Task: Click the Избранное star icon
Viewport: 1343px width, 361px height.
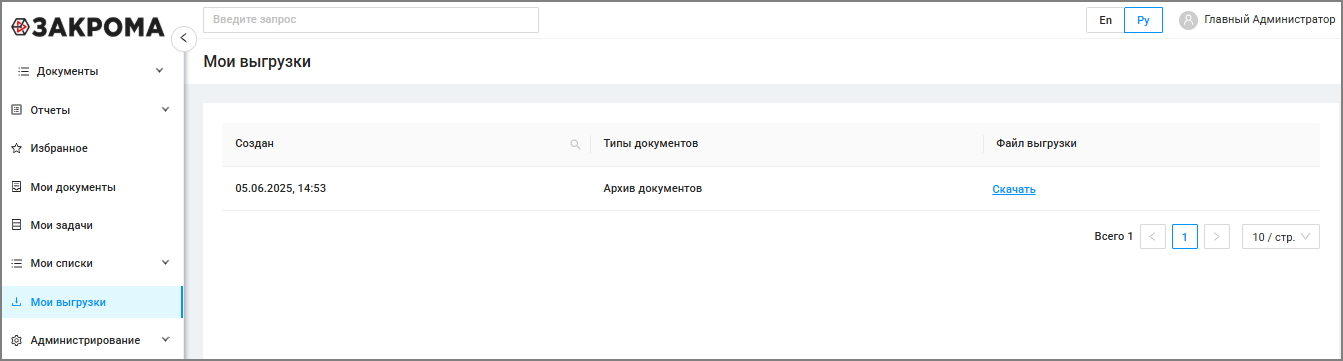Action: point(16,148)
